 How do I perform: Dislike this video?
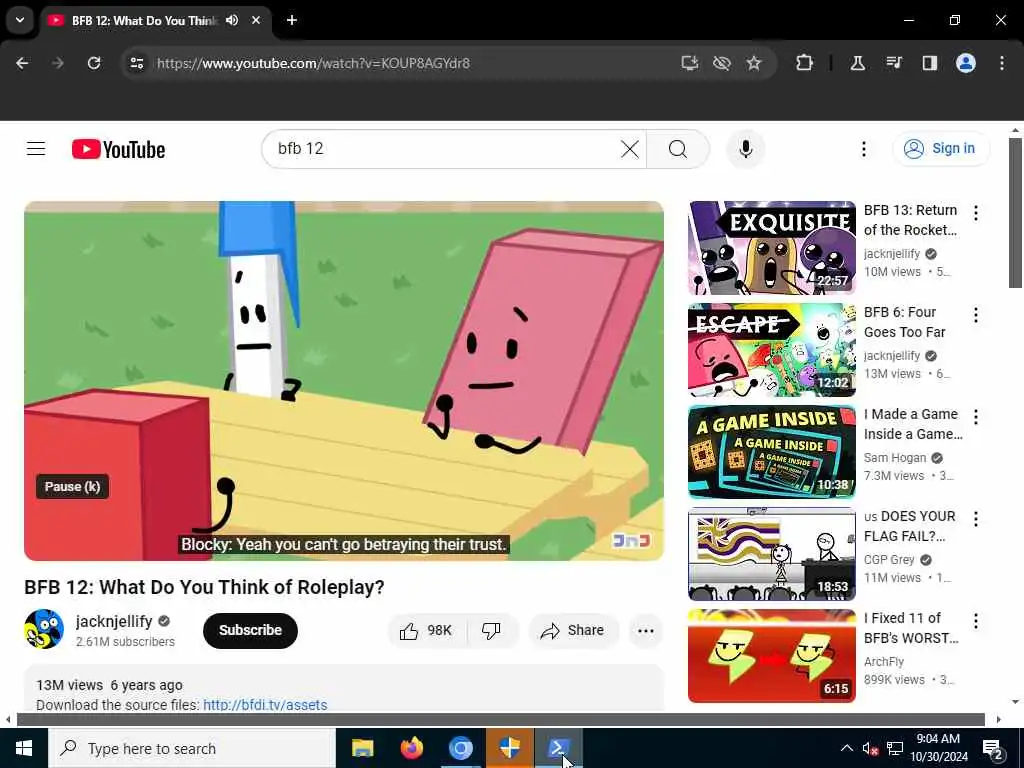coord(491,630)
